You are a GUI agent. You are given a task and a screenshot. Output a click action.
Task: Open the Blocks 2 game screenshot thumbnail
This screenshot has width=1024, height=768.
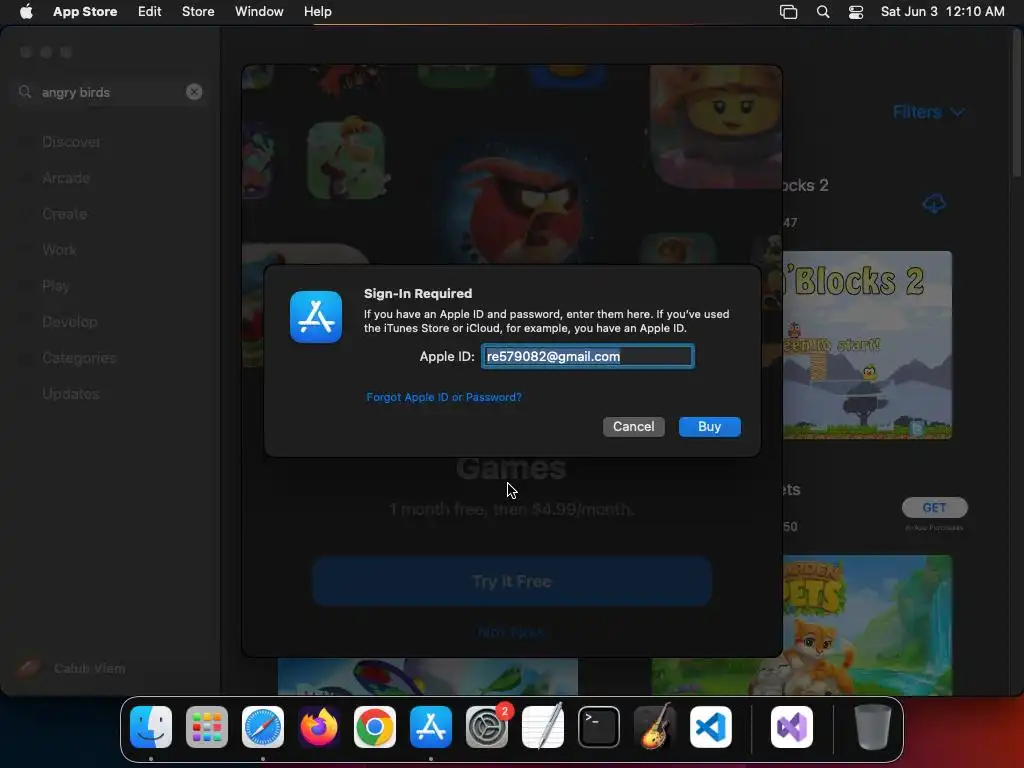click(867, 345)
